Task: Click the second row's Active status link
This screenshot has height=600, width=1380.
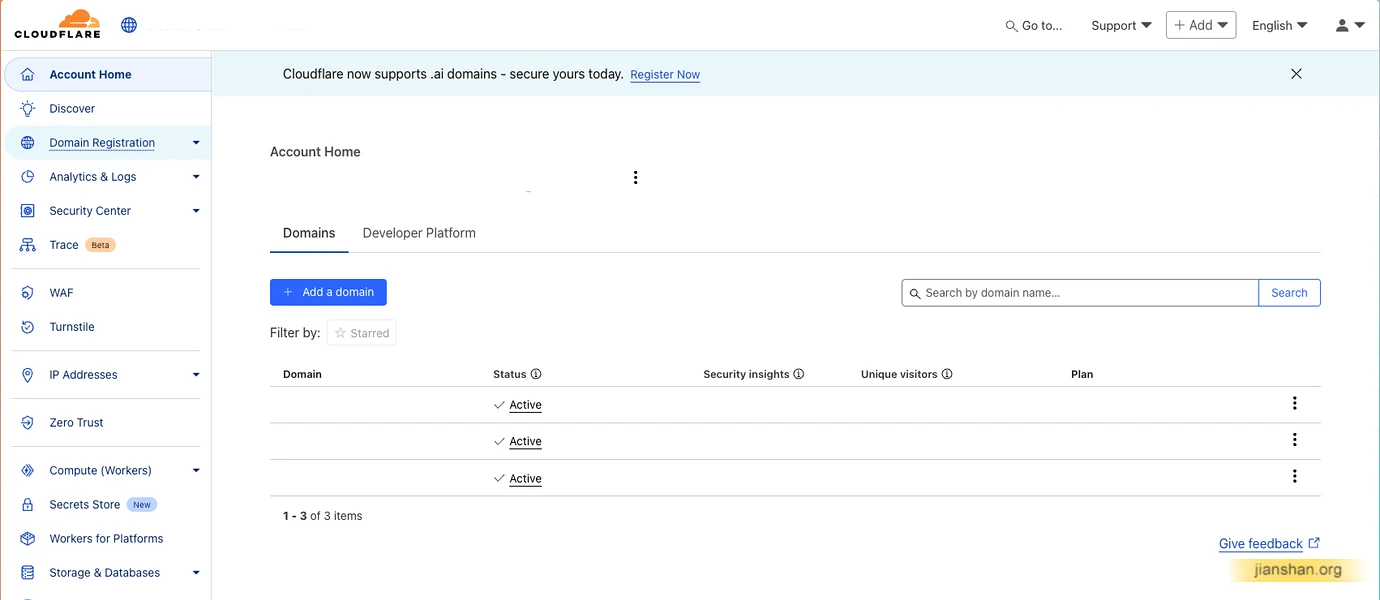Action: pos(525,441)
